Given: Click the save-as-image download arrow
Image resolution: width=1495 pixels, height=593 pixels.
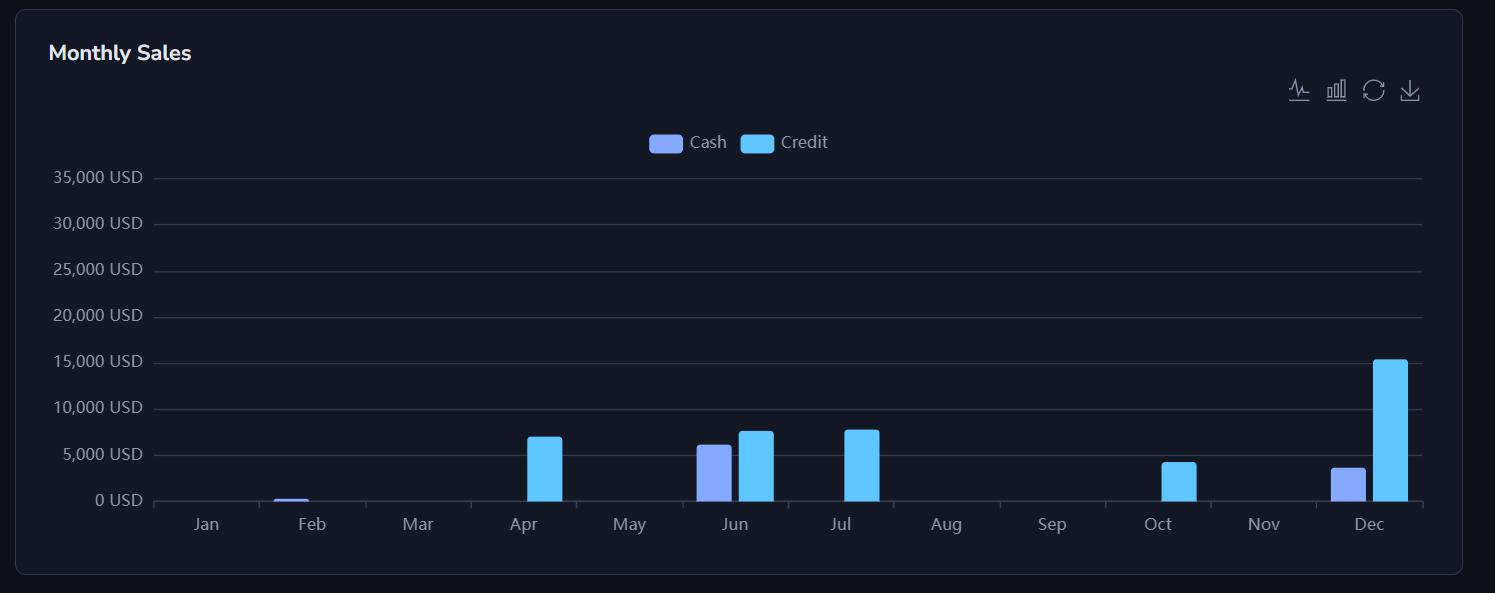Looking at the screenshot, I should 1410,90.
